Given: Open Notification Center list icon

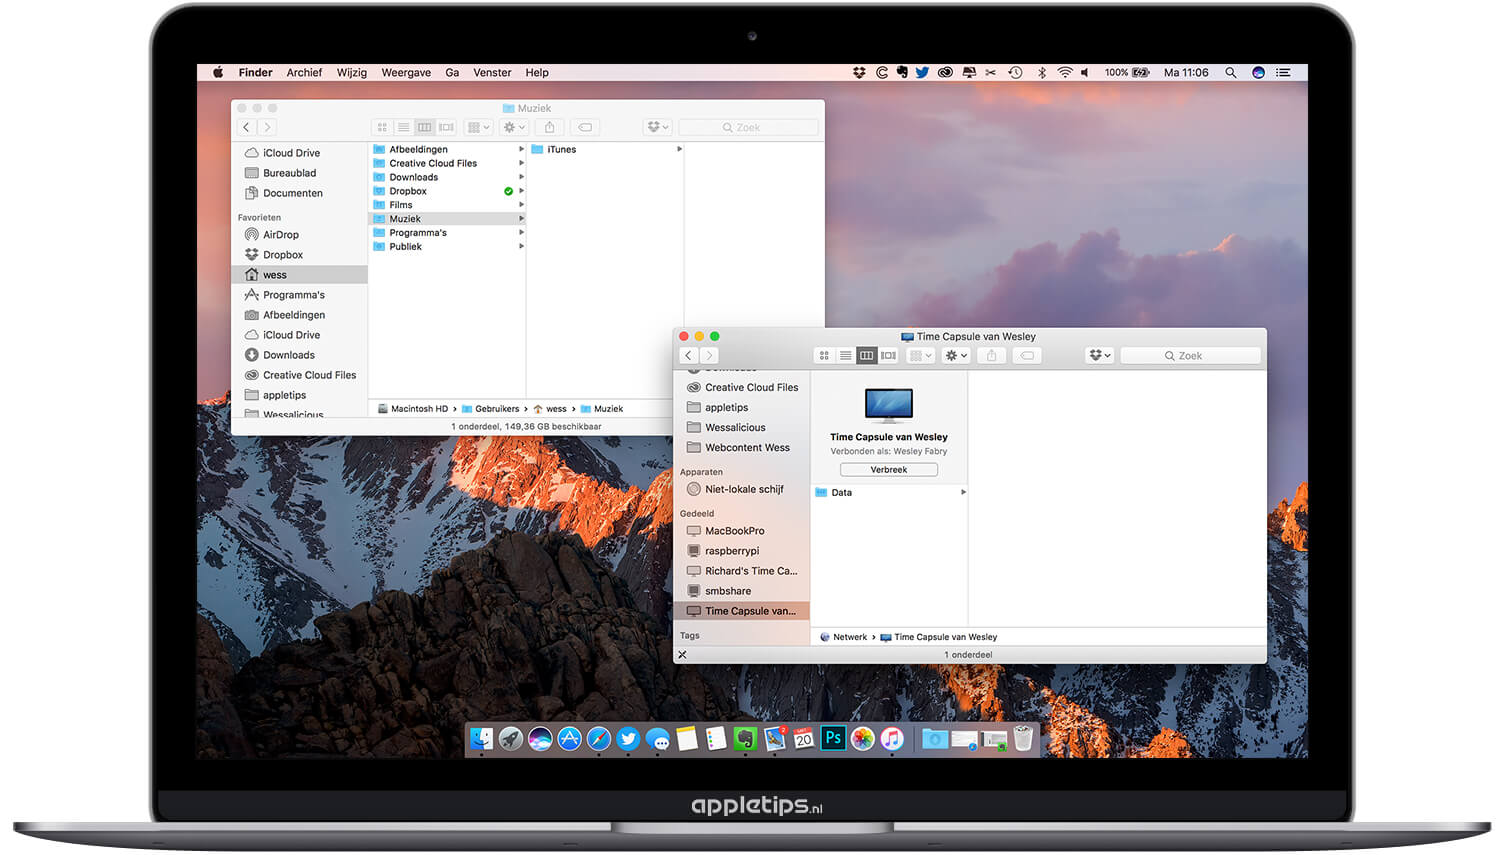Looking at the screenshot, I should pyautogui.click(x=1283, y=73).
